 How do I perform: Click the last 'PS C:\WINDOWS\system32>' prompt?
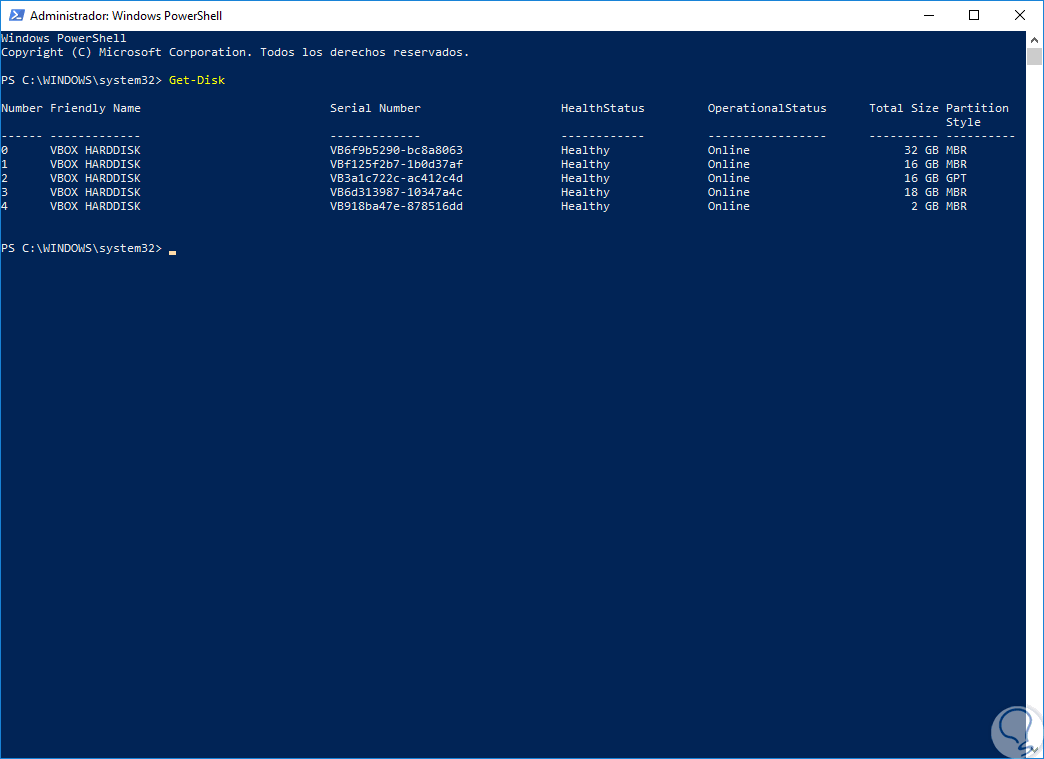point(81,248)
